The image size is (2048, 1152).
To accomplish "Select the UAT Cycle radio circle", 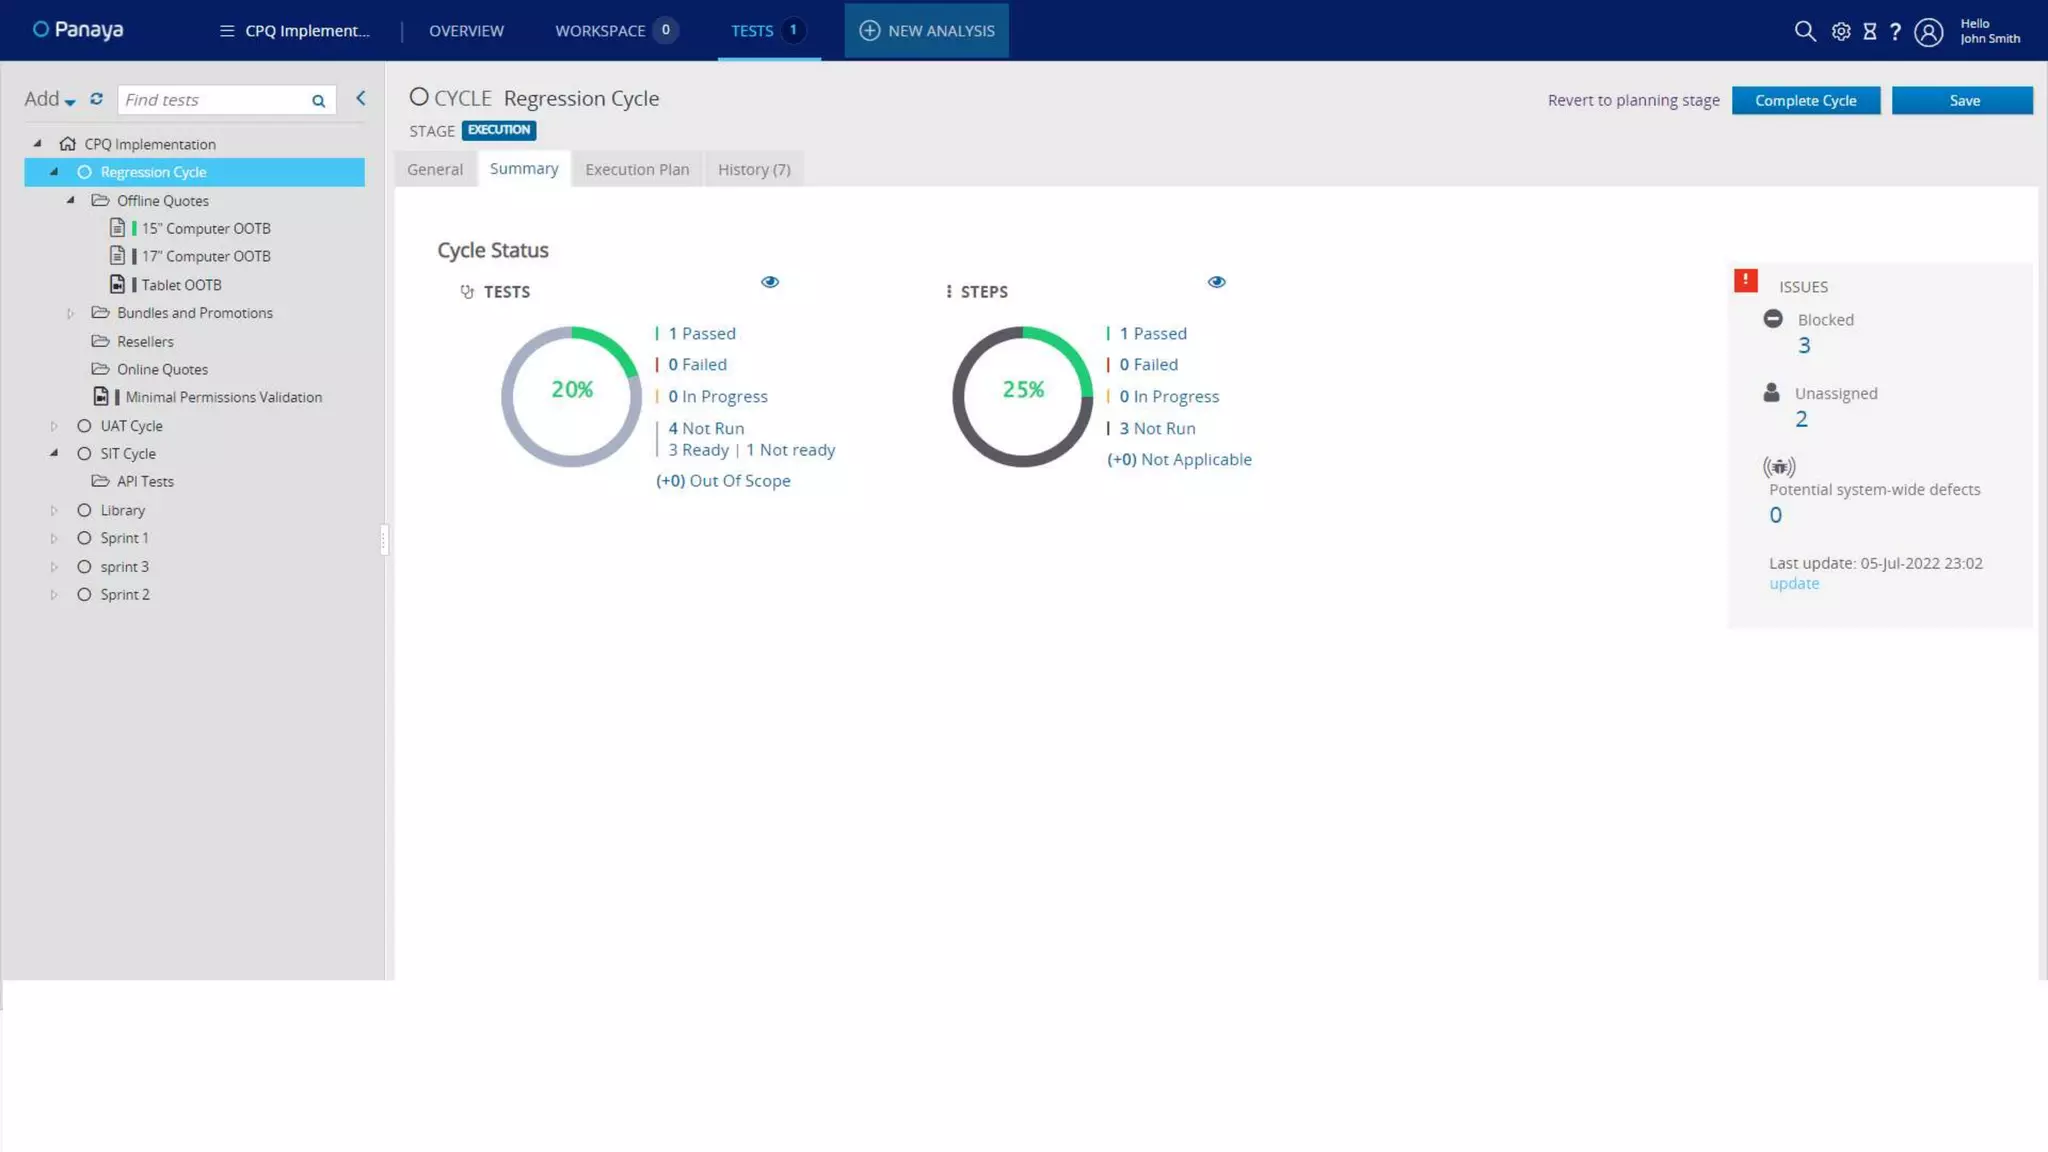I will (x=84, y=426).
